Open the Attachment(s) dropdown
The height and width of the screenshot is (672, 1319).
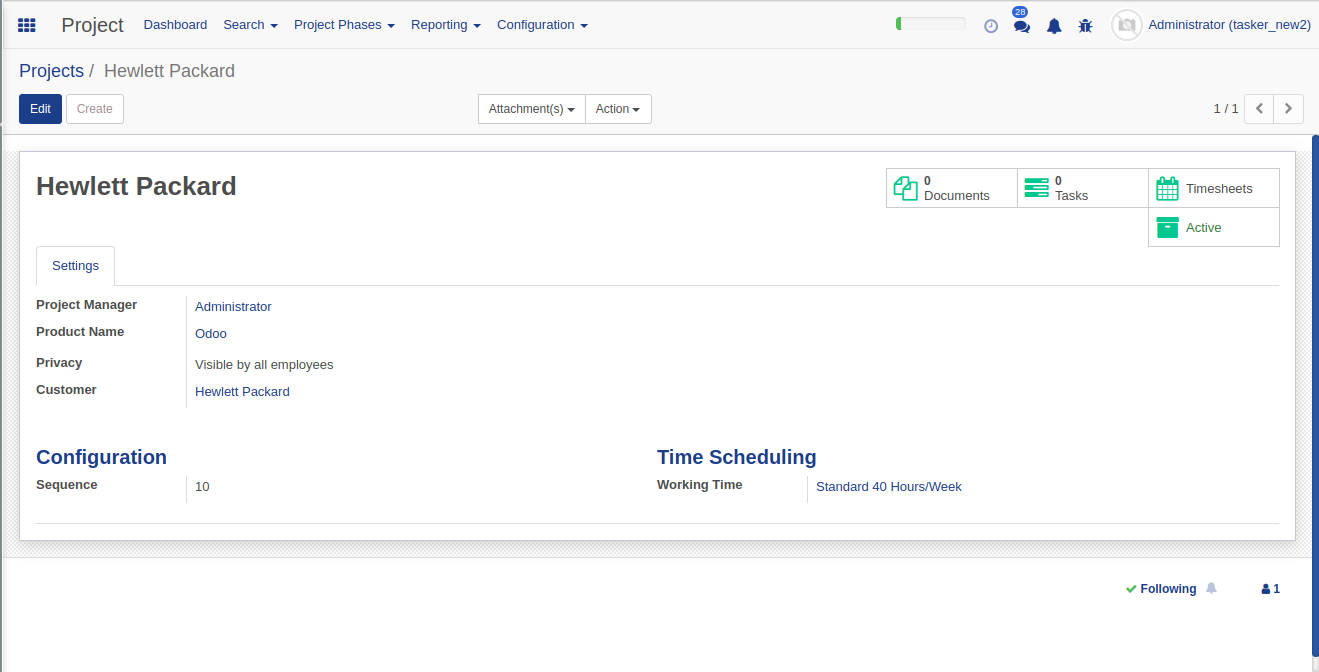pos(532,109)
